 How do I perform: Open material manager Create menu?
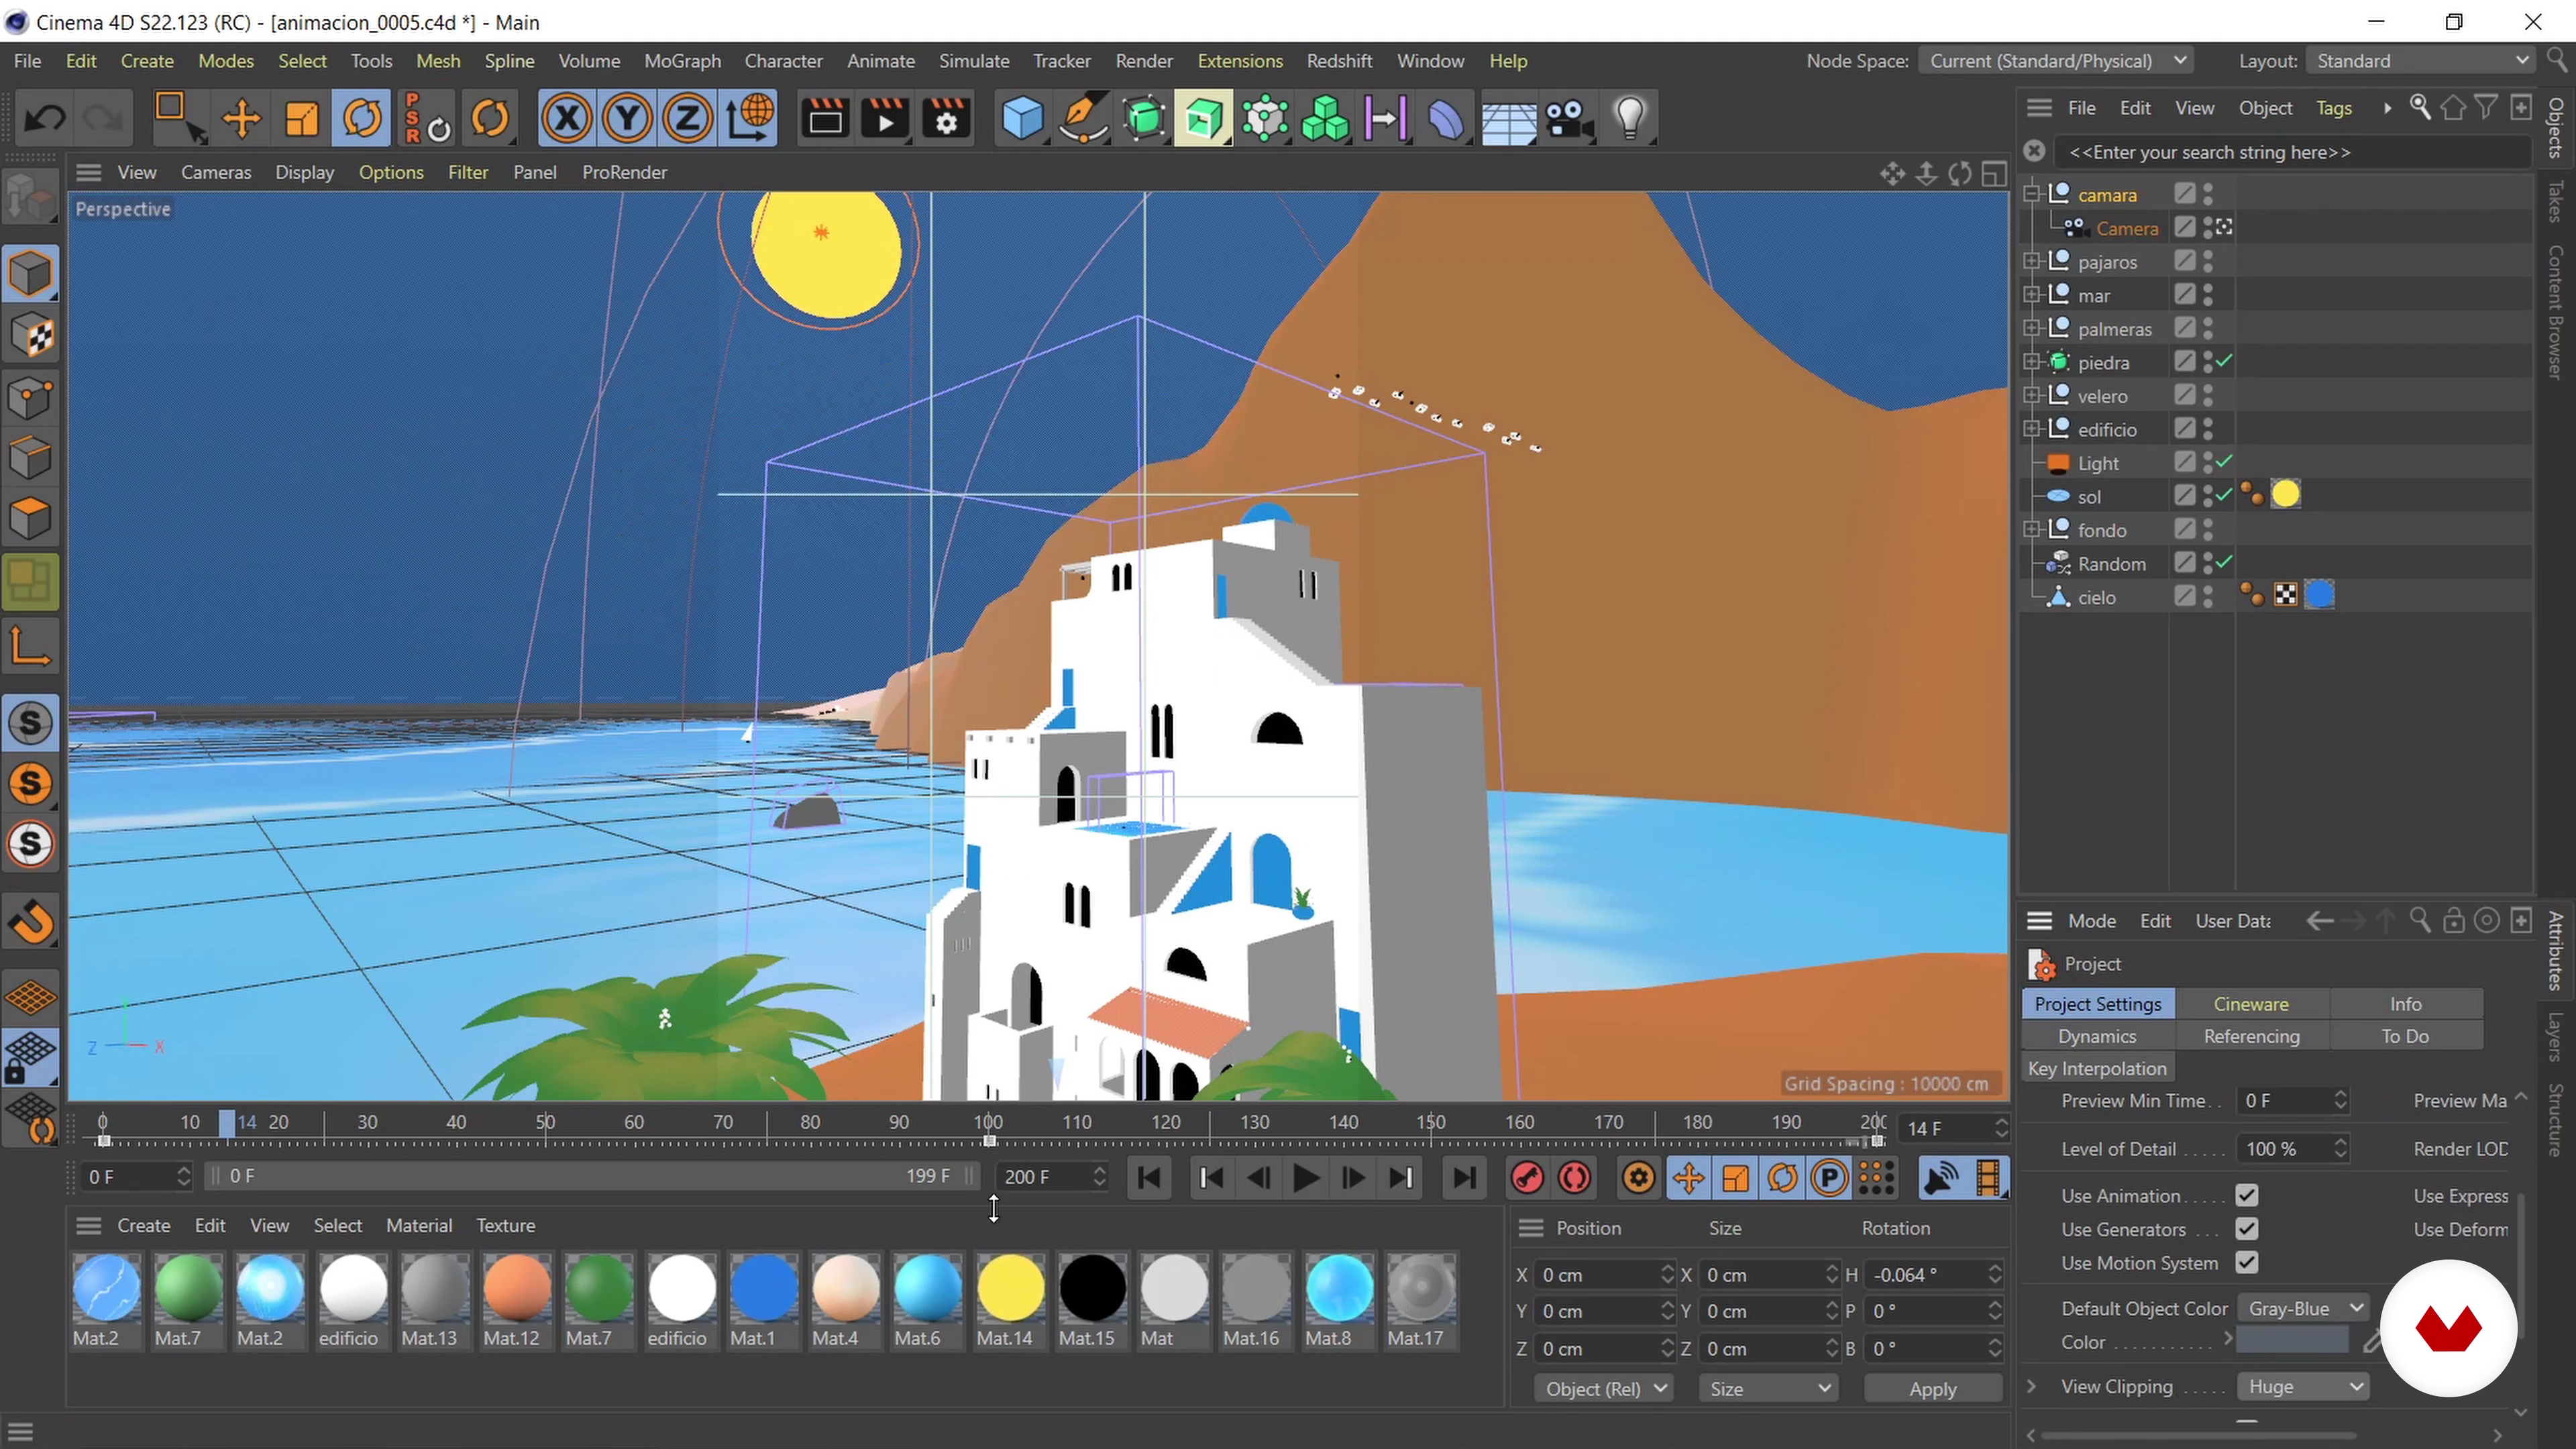143,1225
